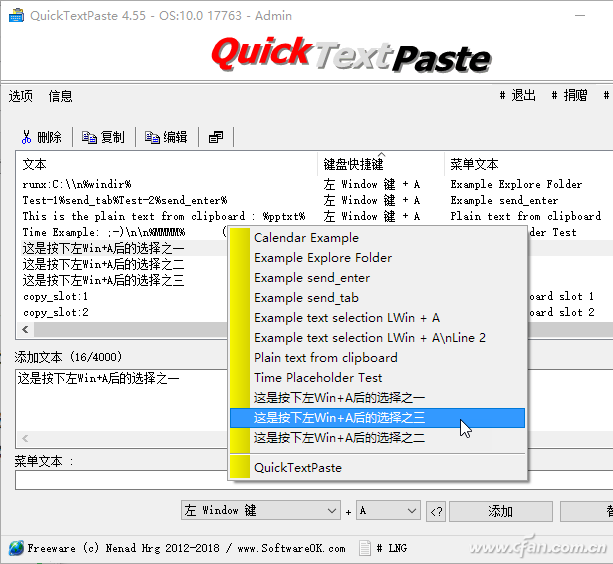Viewport: 613px width, 564px height.
Task: Sort by 文本 column header
Action: point(34,164)
